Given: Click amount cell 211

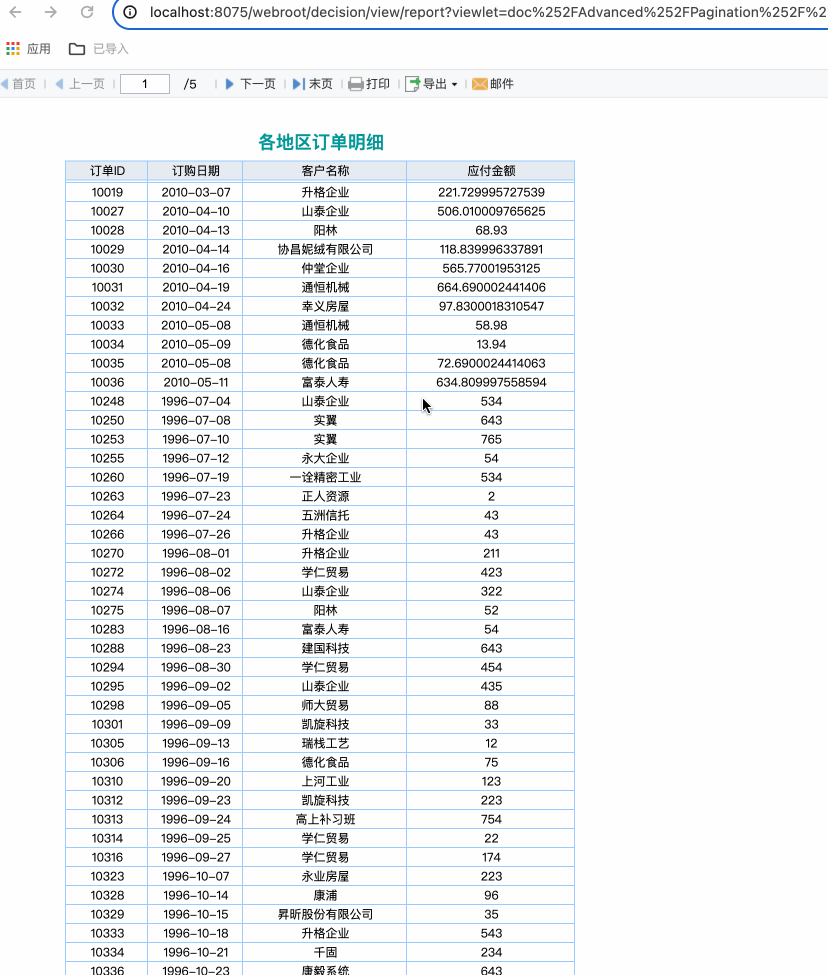Looking at the screenshot, I should tap(490, 553).
